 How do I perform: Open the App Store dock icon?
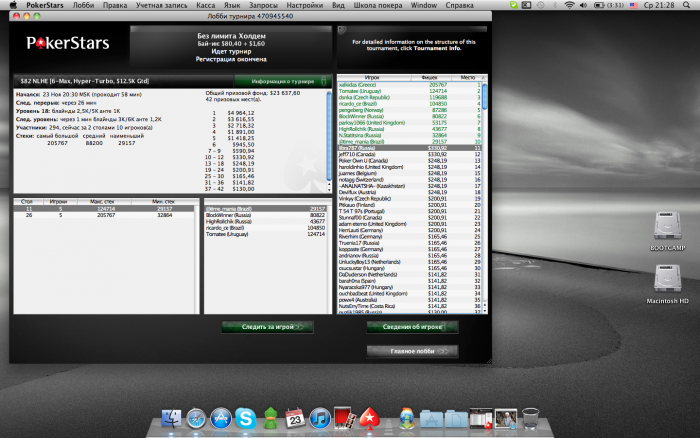221,419
